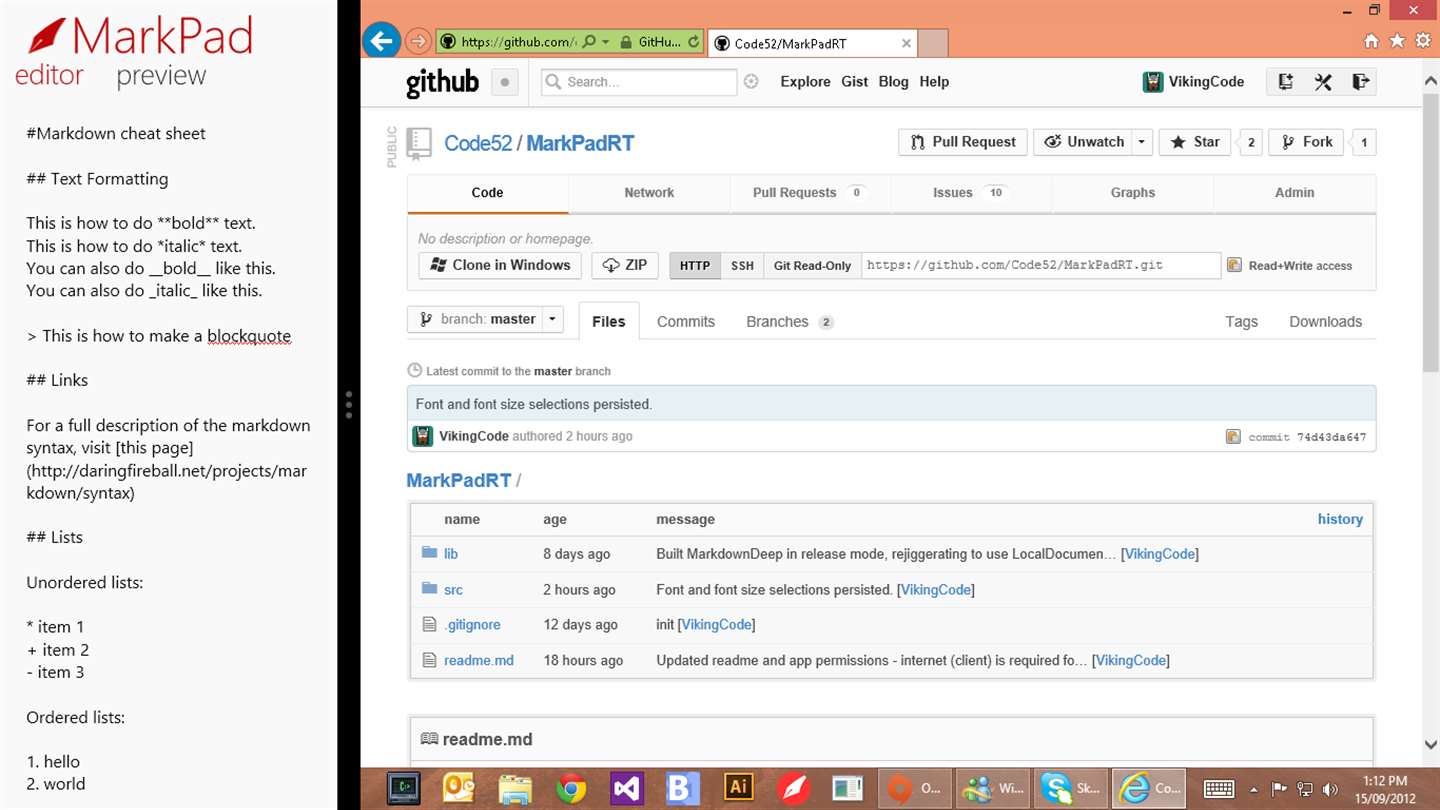Click VikingCode avatar in header
This screenshot has height=810, width=1440.
[1153, 82]
